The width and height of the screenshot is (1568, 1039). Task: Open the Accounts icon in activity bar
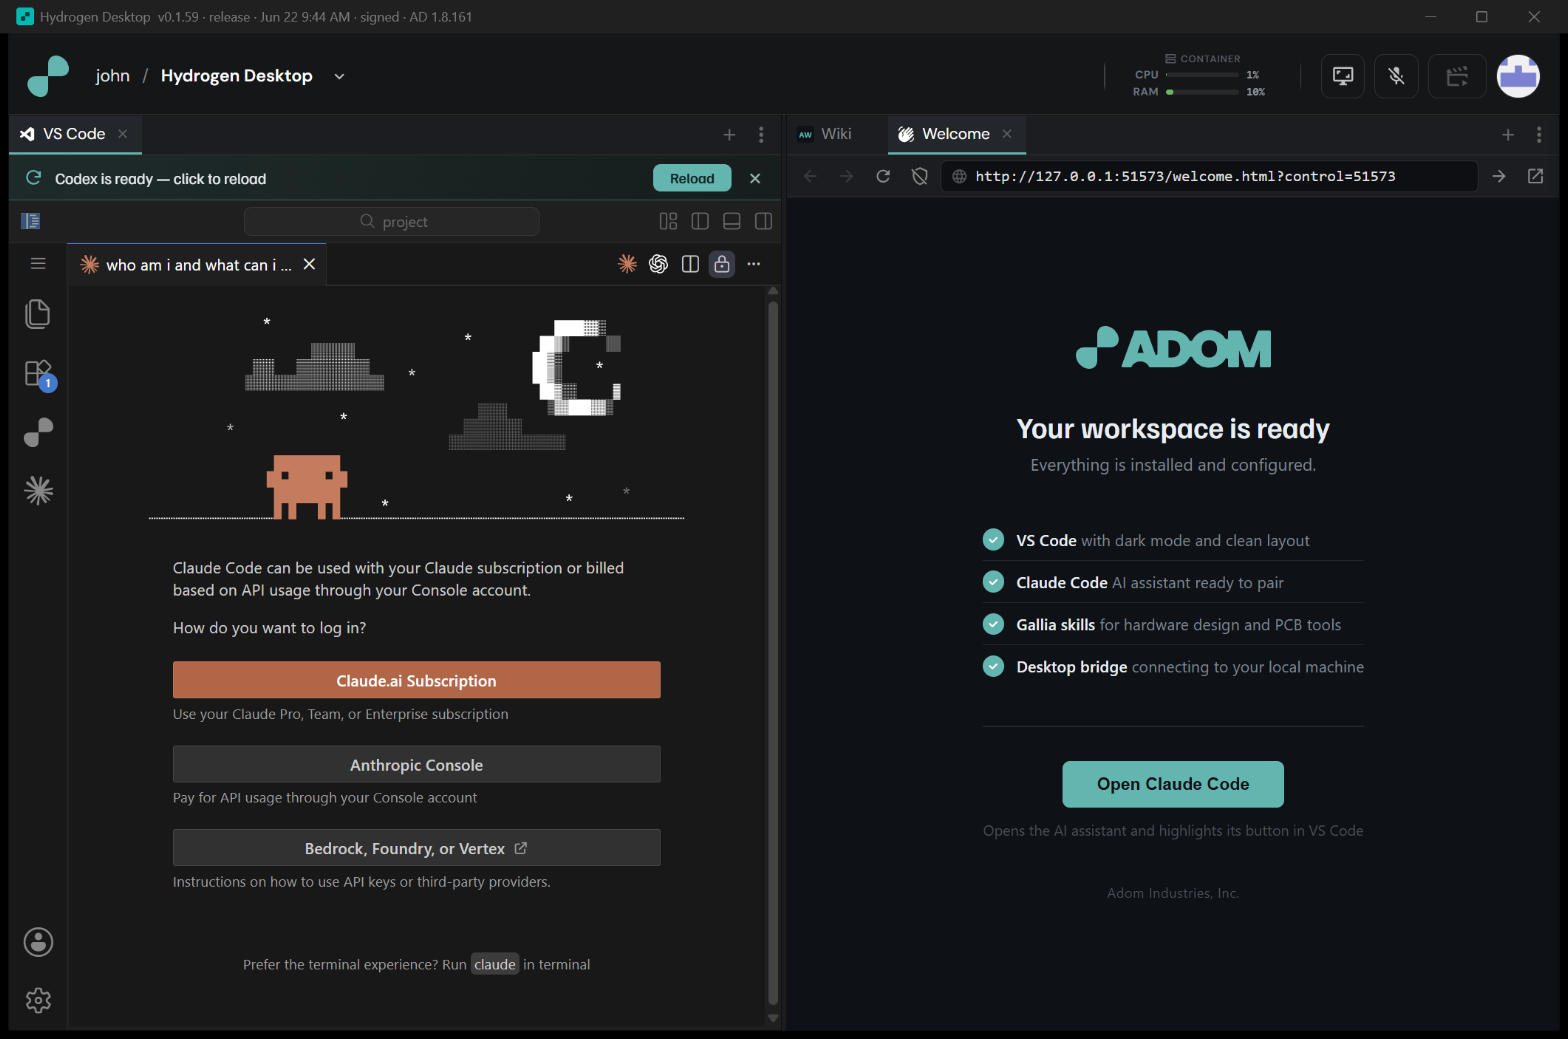pyautogui.click(x=38, y=942)
